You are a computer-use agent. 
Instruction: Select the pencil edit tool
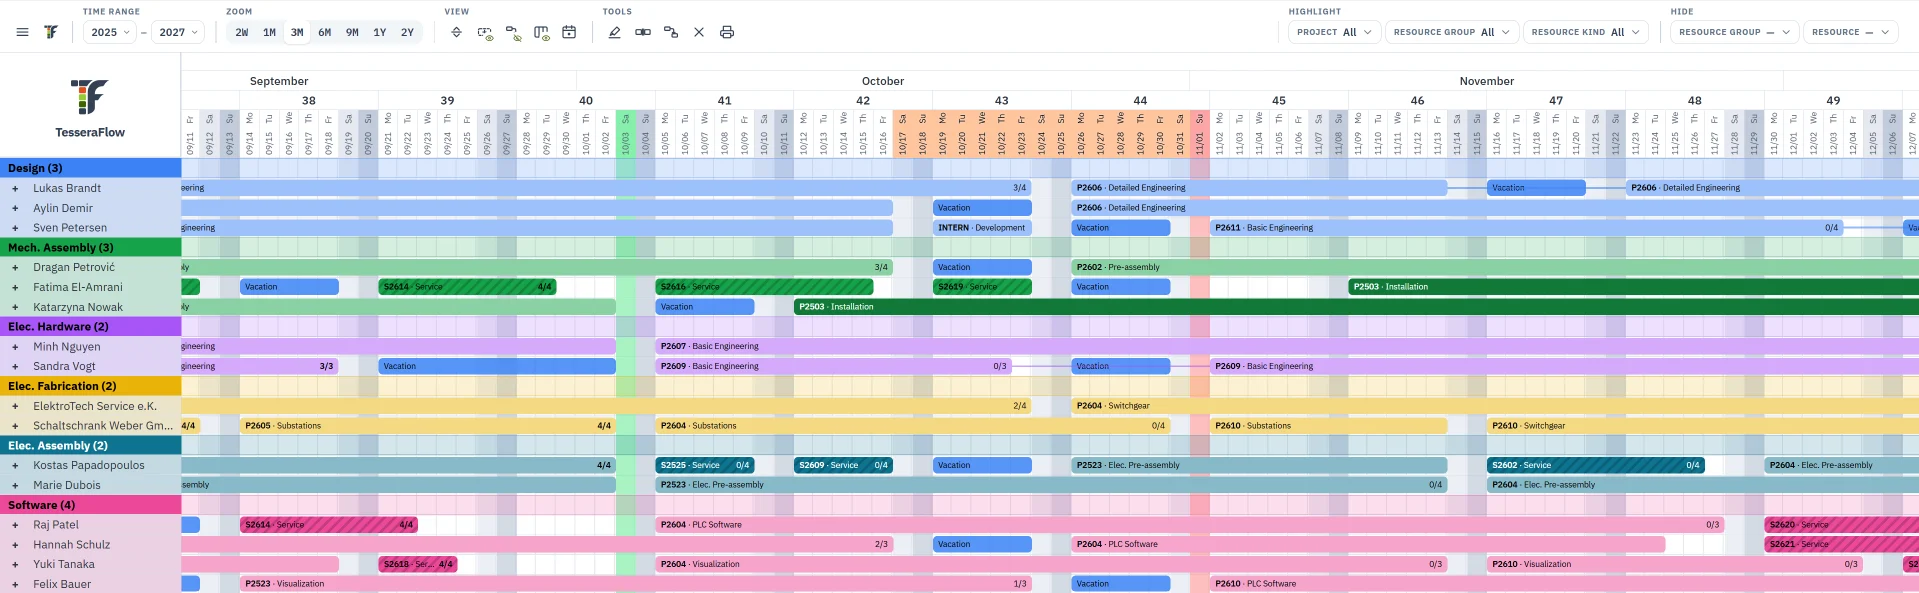[x=615, y=32]
